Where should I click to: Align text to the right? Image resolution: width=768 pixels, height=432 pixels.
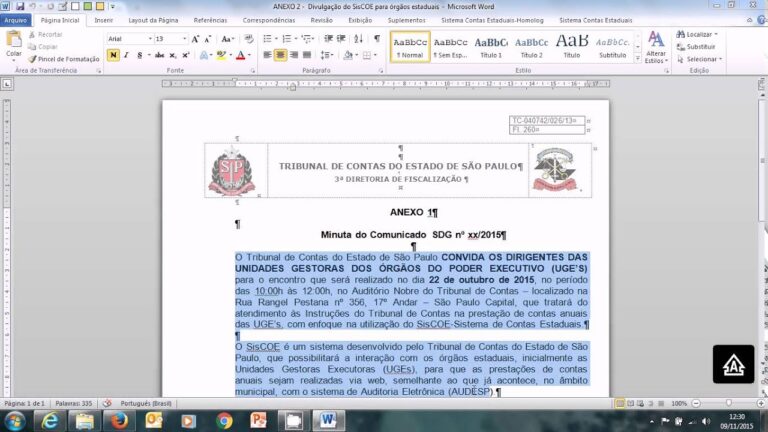click(294, 55)
